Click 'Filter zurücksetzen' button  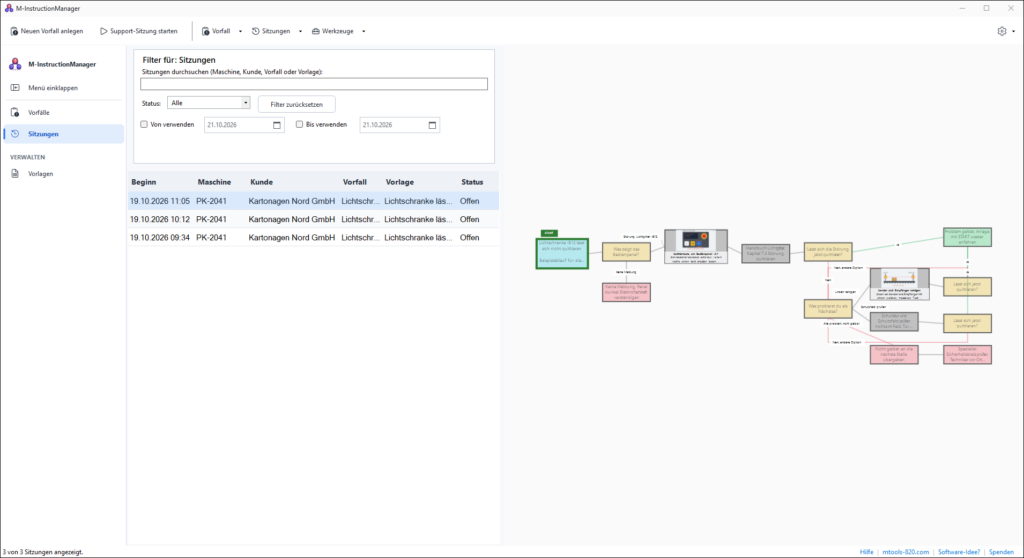(x=296, y=104)
